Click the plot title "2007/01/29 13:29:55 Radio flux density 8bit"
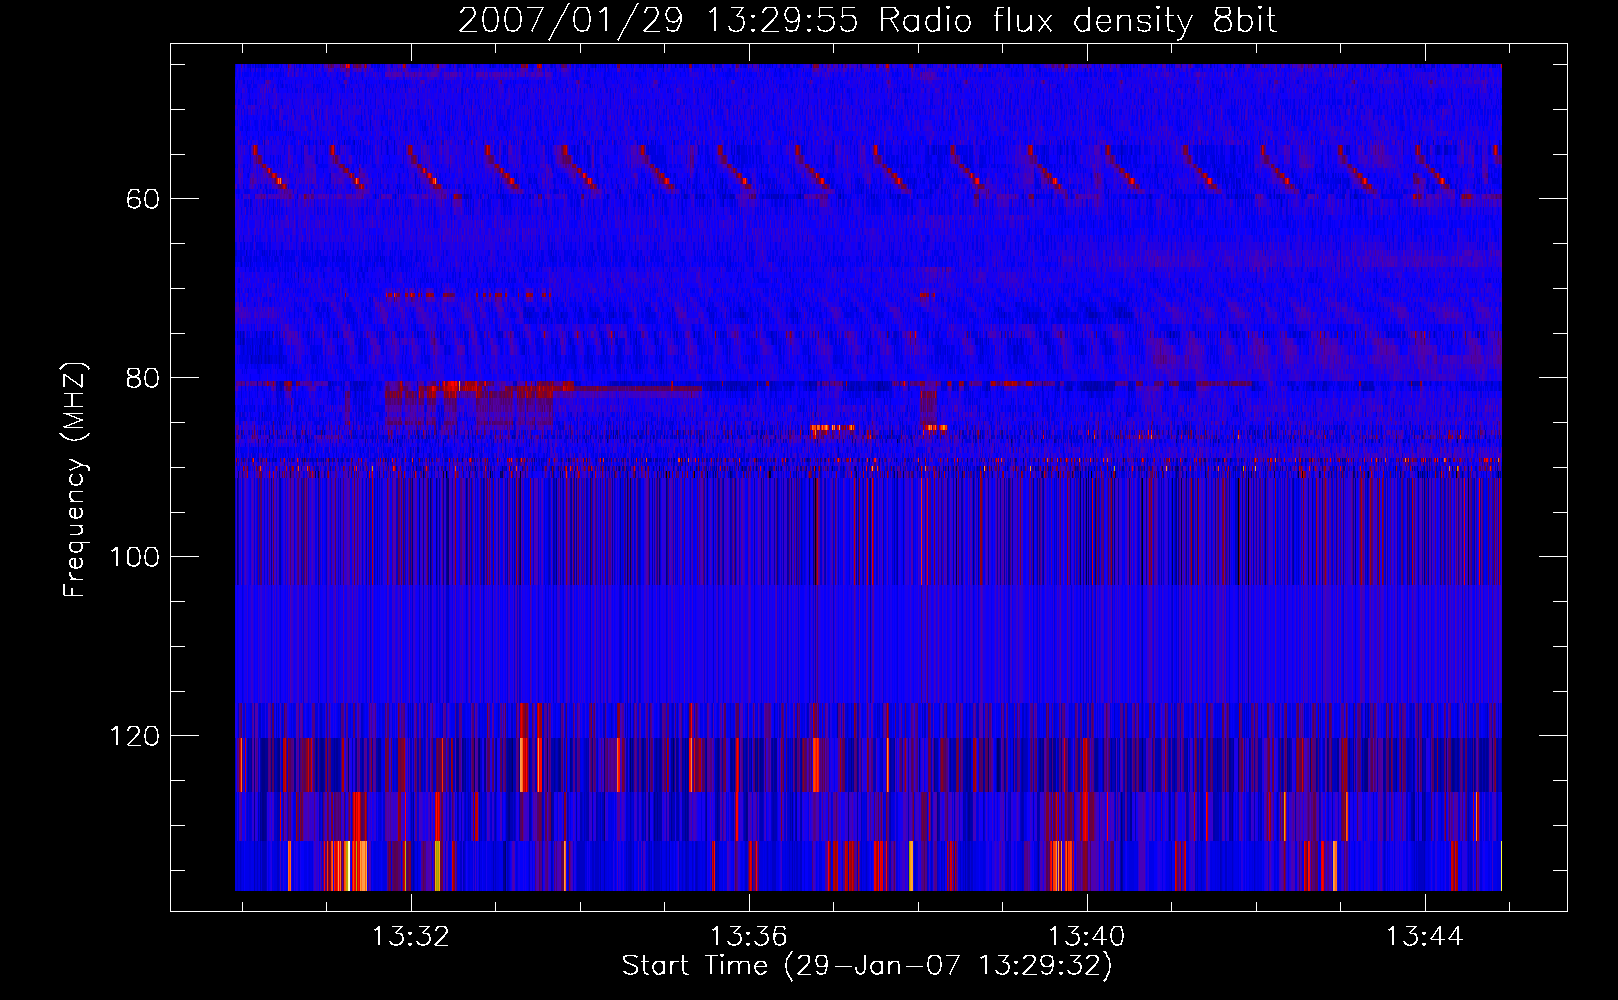The image size is (1618, 1000). coord(867,21)
